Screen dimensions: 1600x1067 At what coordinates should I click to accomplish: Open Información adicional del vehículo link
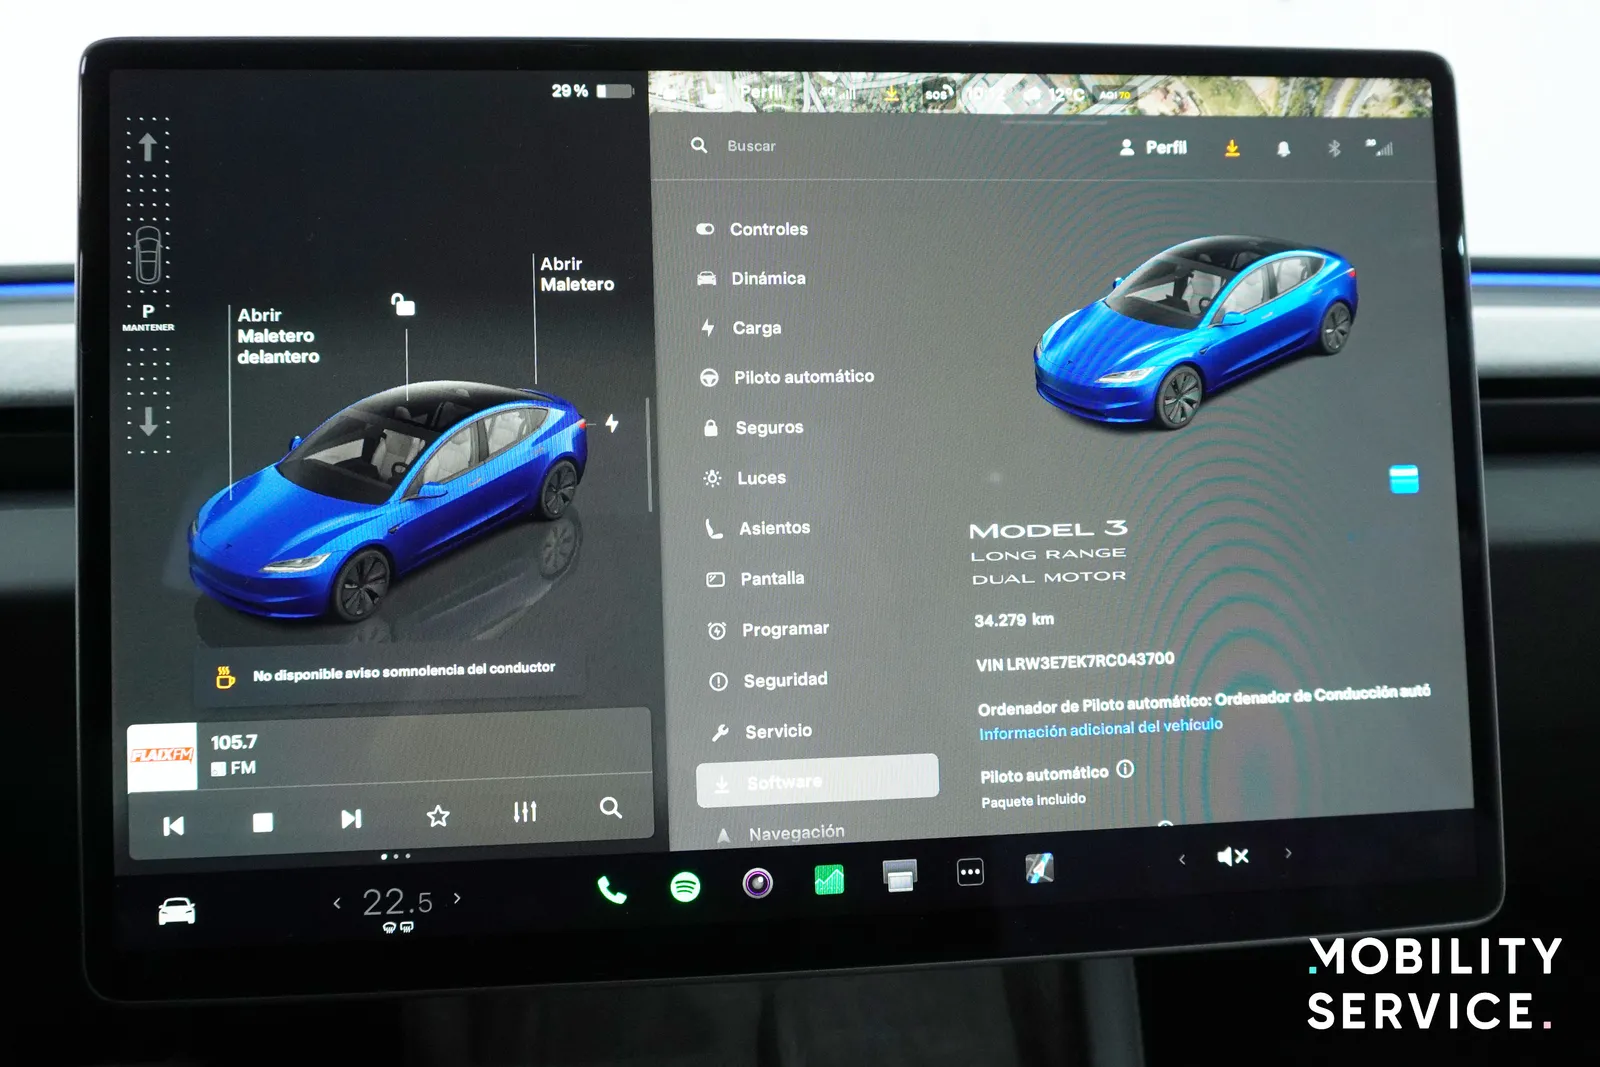pos(1100,729)
